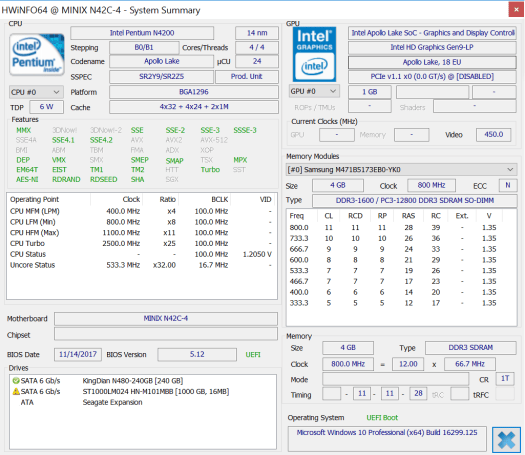Click the Intel Pentium inside logo

37,55
